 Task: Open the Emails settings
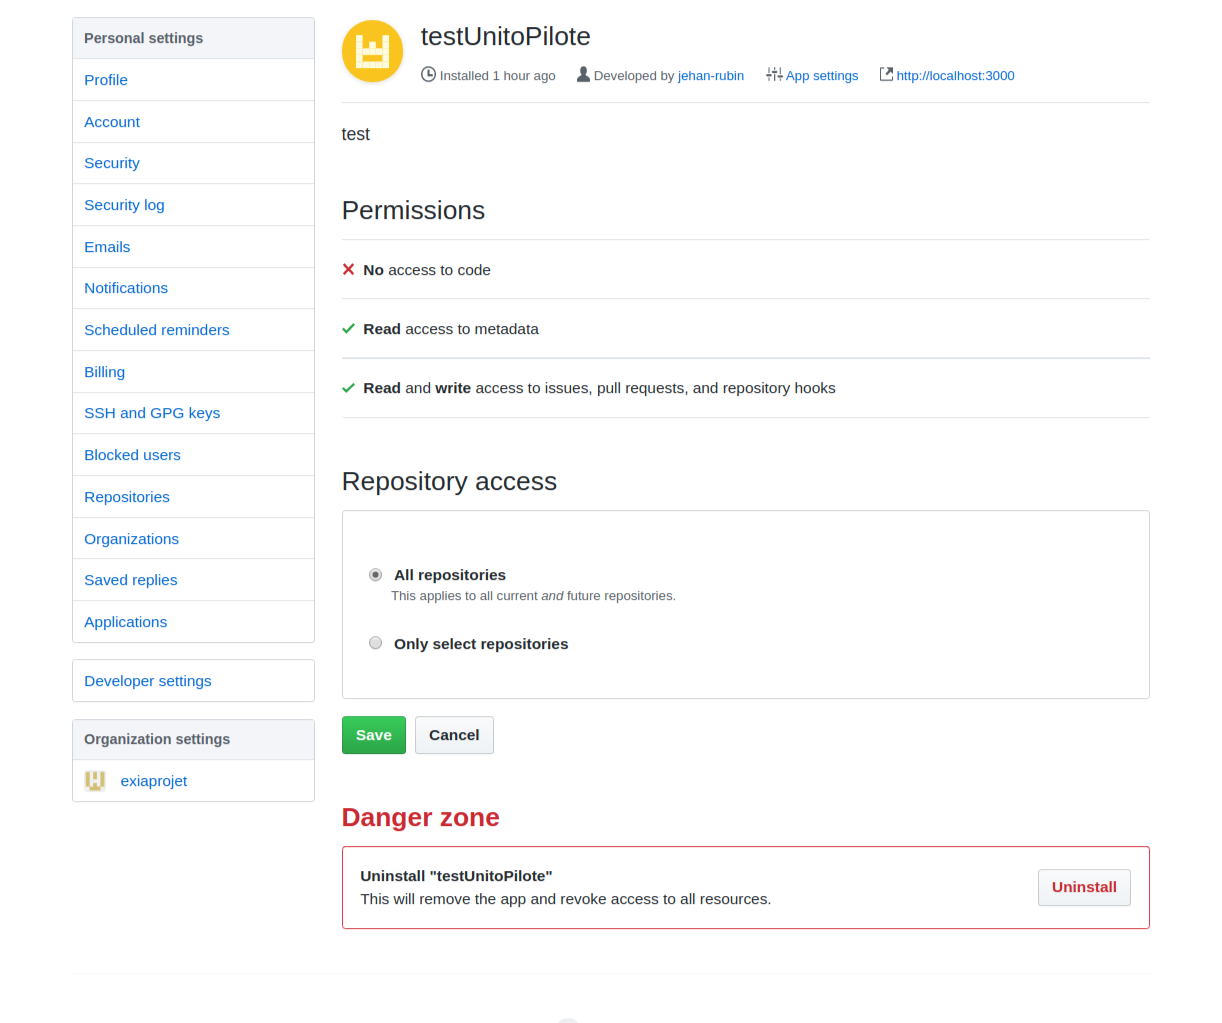(x=193, y=247)
